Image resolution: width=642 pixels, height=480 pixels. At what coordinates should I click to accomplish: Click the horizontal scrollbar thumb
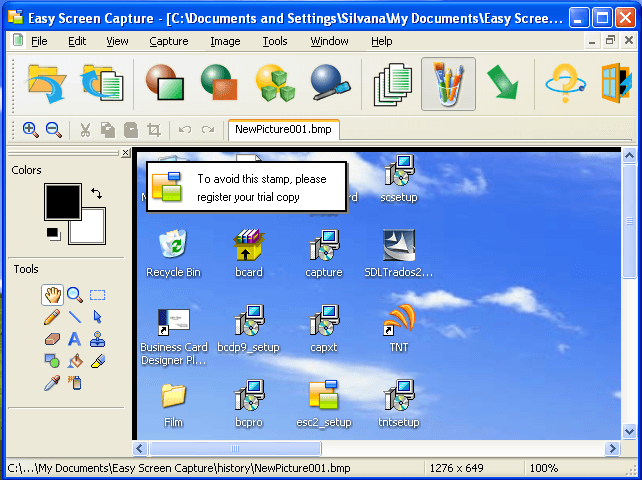pyautogui.click(x=235, y=448)
